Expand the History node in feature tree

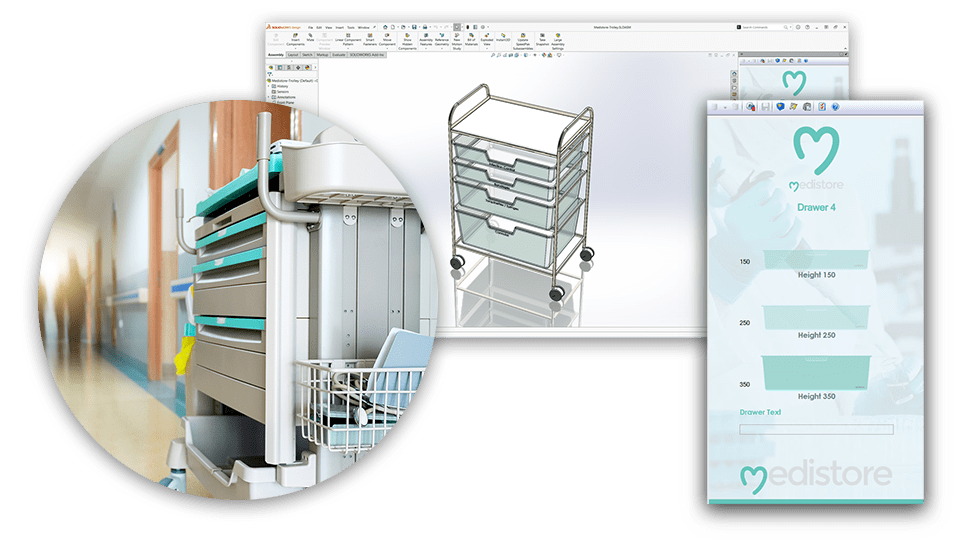point(269,87)
